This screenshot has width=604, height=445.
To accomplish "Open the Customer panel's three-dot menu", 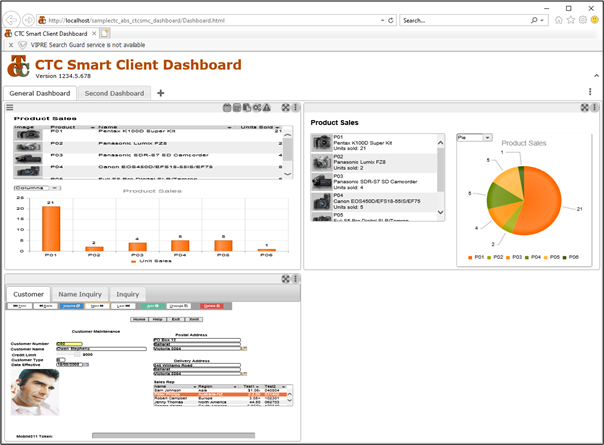I will [x=295, y=279].
